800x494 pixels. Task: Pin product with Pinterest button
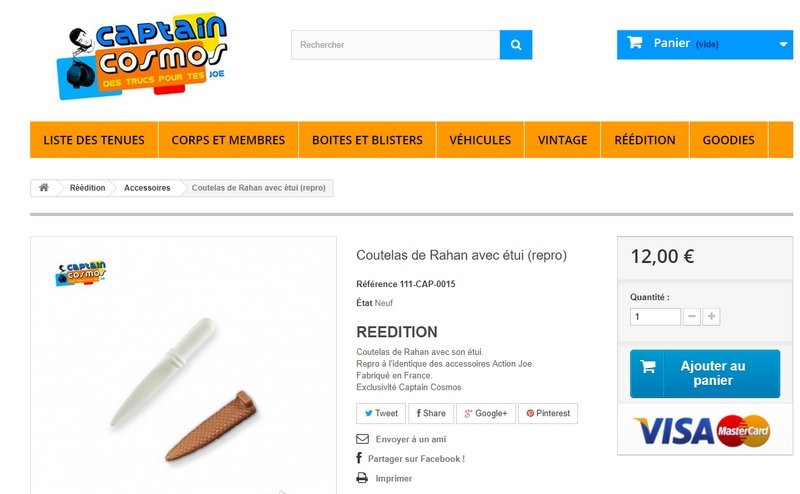coord(548,413)
